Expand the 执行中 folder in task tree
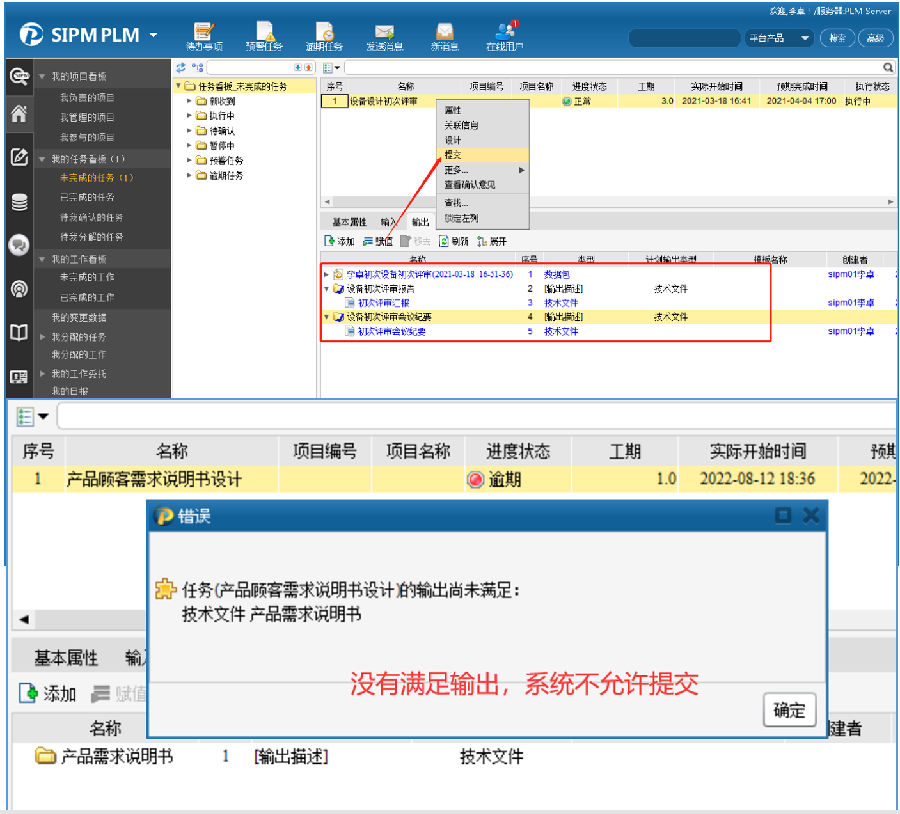Viewport: 900px width, 814px height. point(189,116)
